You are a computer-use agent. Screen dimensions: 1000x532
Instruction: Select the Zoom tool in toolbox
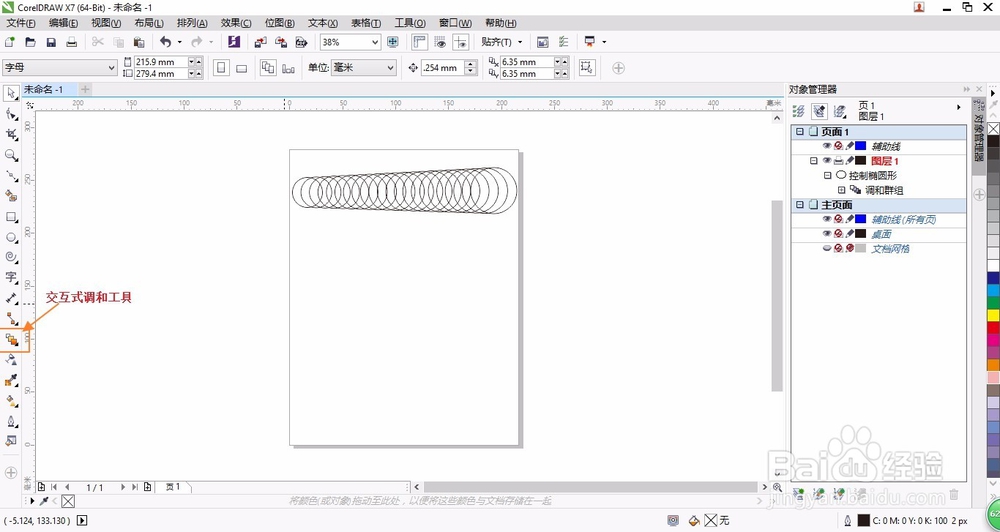(x=11, y=155)
